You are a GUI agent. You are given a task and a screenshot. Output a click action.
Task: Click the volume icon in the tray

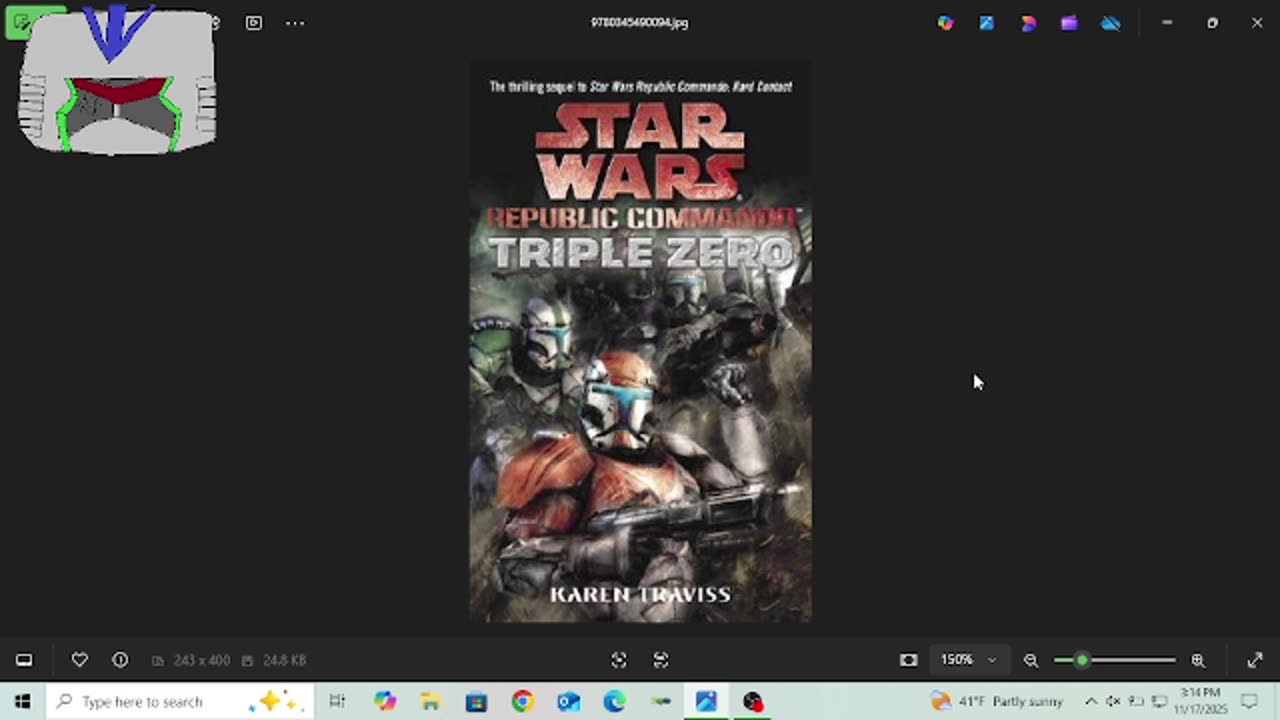[x=1113, y=702]
